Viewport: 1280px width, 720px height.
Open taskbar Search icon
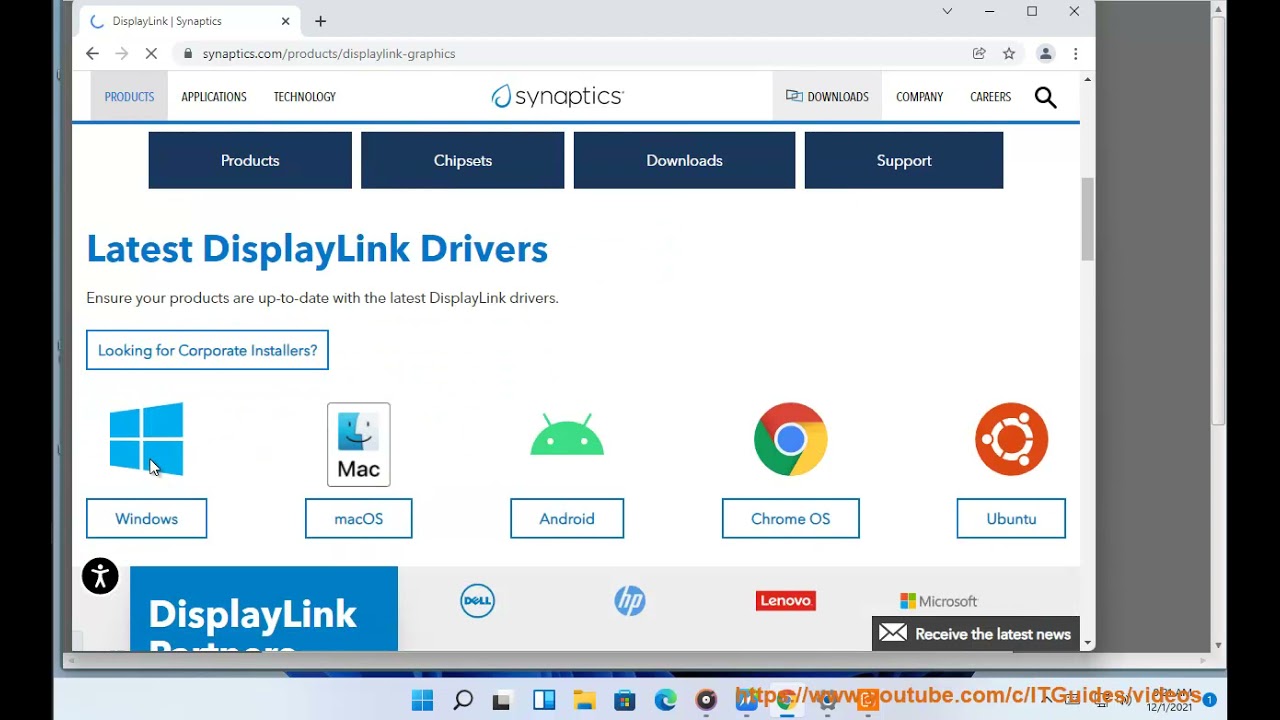[463, 701]
